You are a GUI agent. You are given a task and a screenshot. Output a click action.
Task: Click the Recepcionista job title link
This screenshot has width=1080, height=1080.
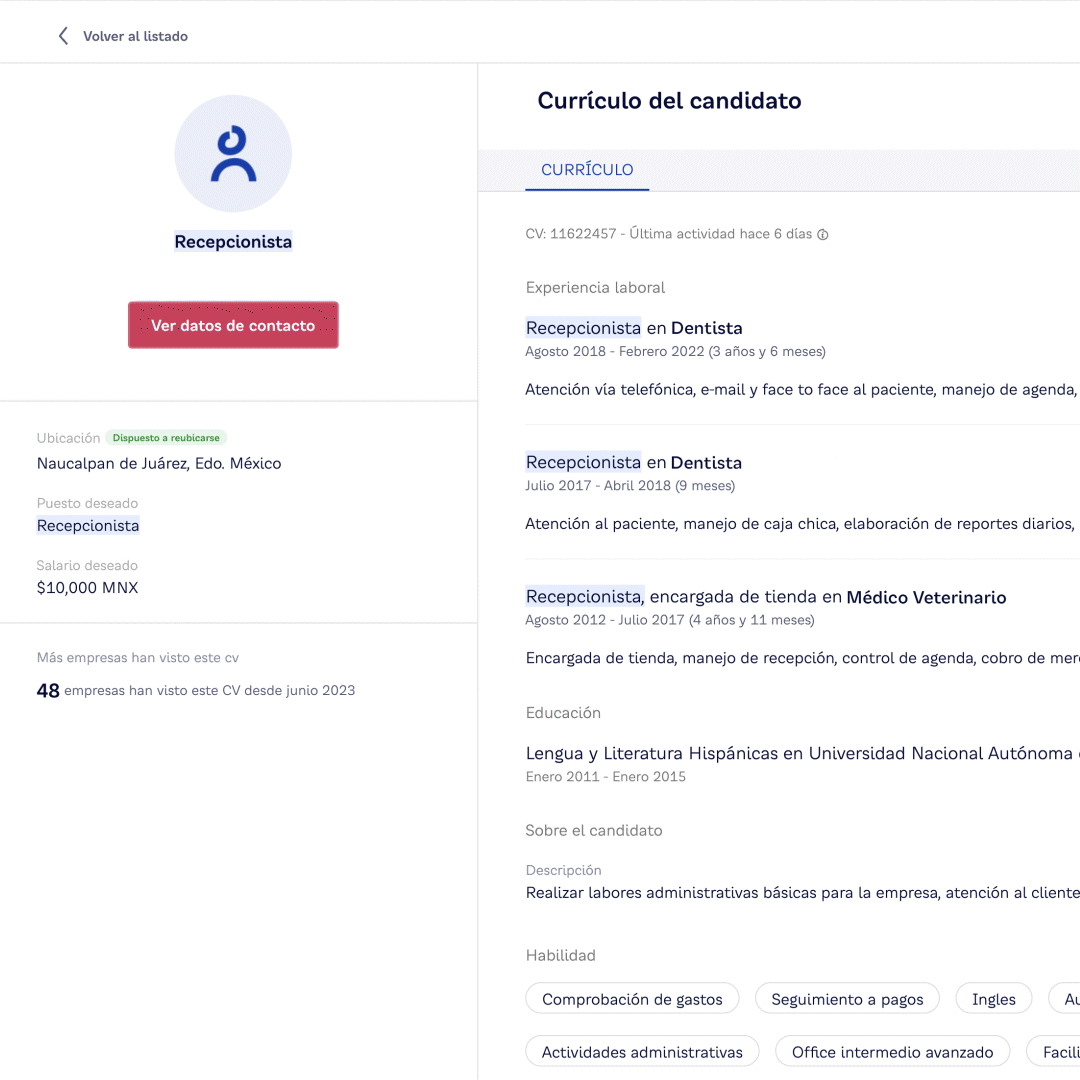tap(233, 241)
